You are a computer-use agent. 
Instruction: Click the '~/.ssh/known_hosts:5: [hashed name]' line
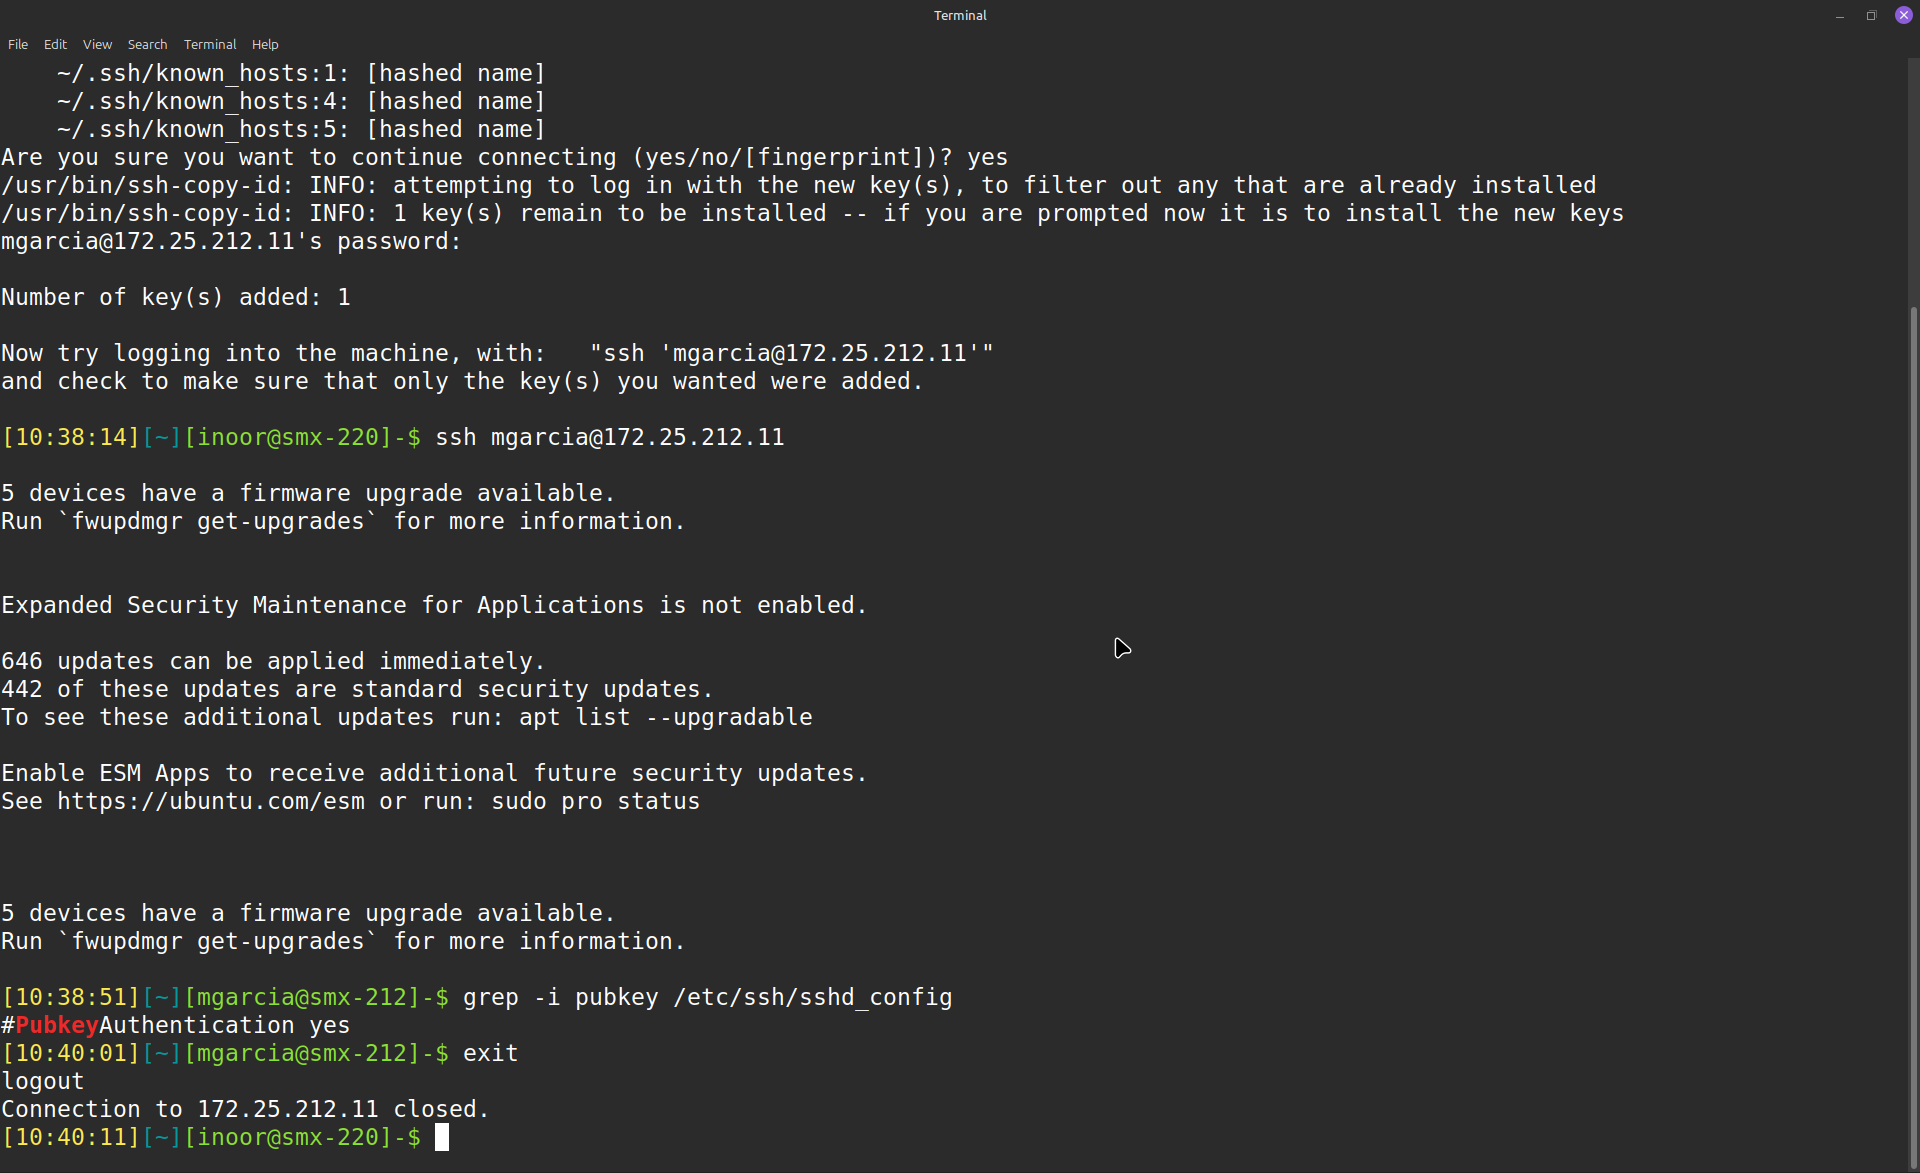point(301,129)
